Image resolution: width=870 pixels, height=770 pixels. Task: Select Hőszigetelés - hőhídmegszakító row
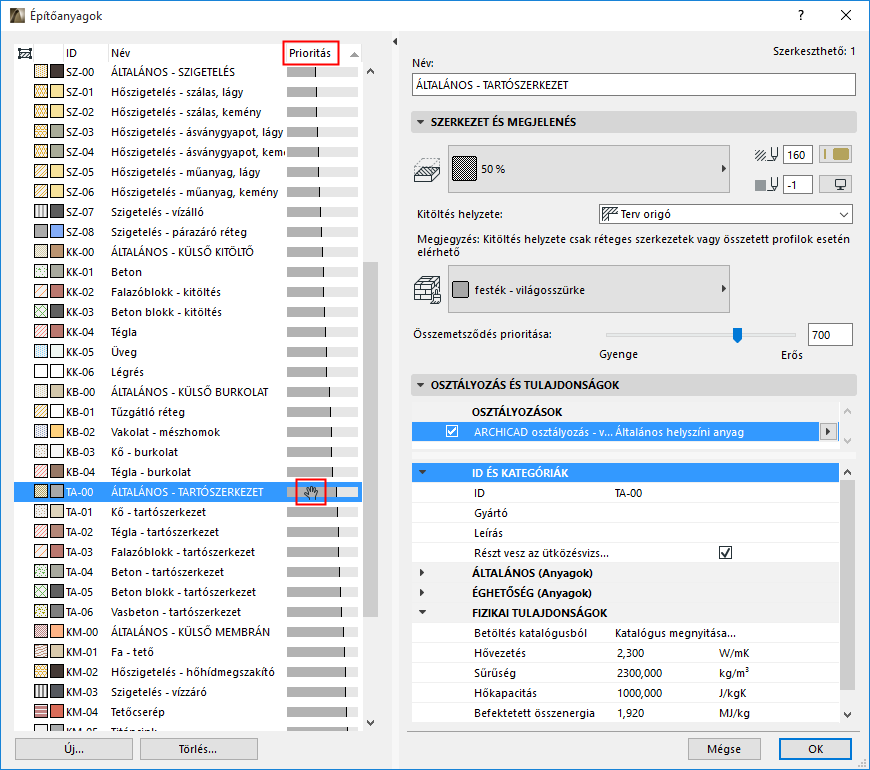(188, 672)
